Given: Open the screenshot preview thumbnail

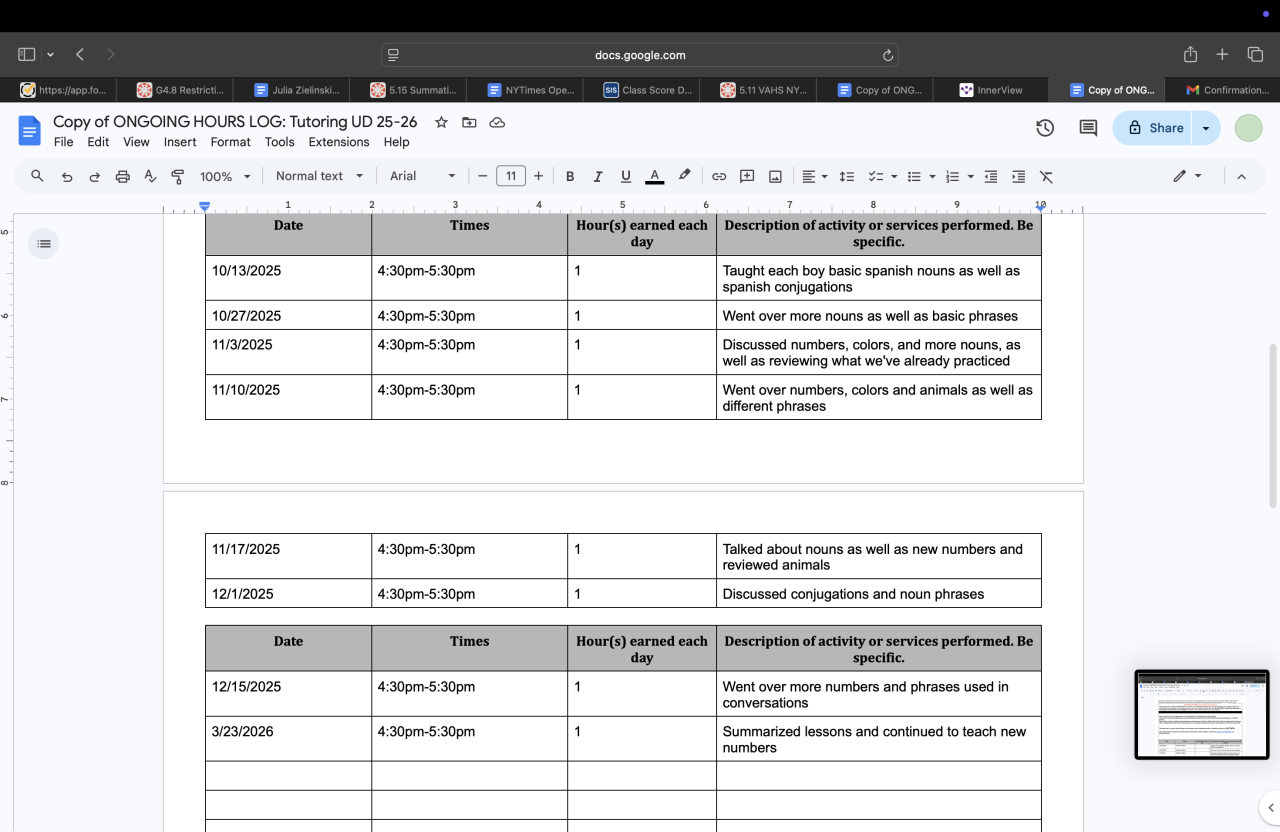Looking at the screenshot, I should pos(1202,715).
